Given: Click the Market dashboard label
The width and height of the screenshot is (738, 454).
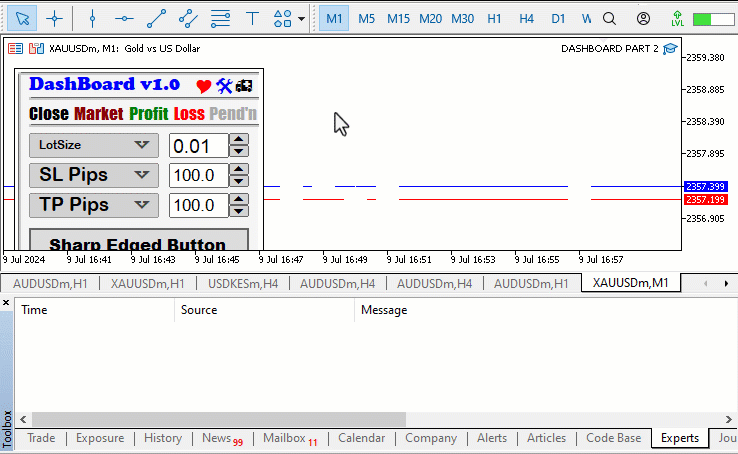Looking at the screenshot, I should click(99, 113).
